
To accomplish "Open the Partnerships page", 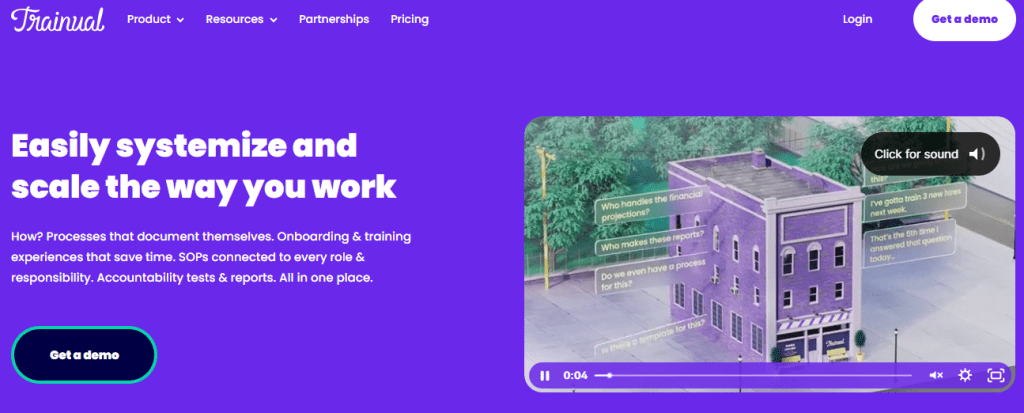I will click(334, 20).
